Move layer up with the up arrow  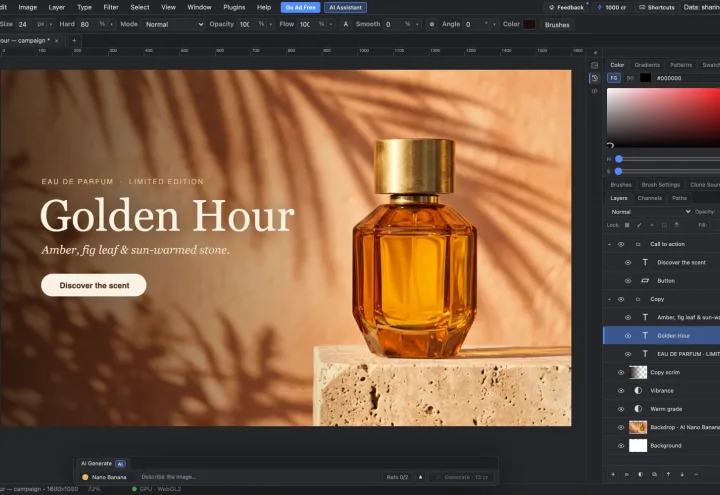pyautogui.click(x=668, y=474)
